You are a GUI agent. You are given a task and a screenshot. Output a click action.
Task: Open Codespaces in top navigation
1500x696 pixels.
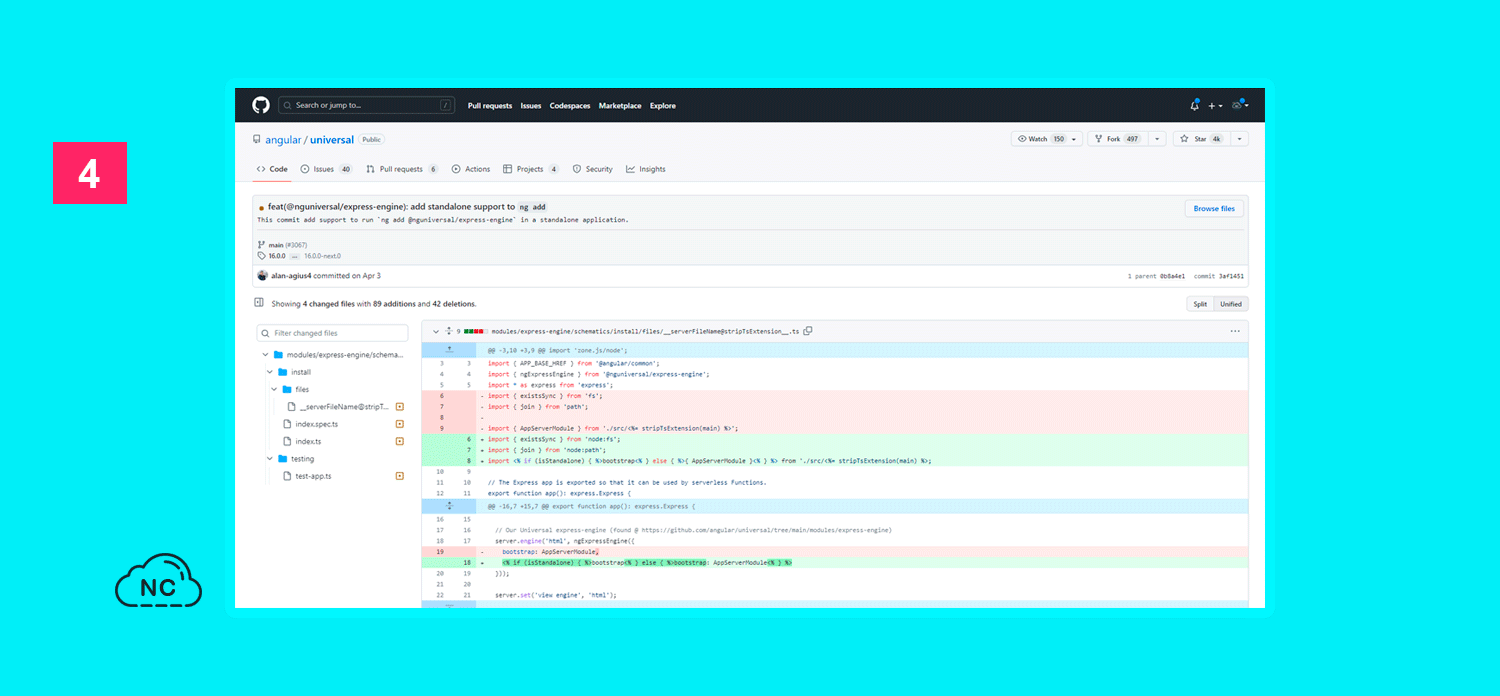570,105
